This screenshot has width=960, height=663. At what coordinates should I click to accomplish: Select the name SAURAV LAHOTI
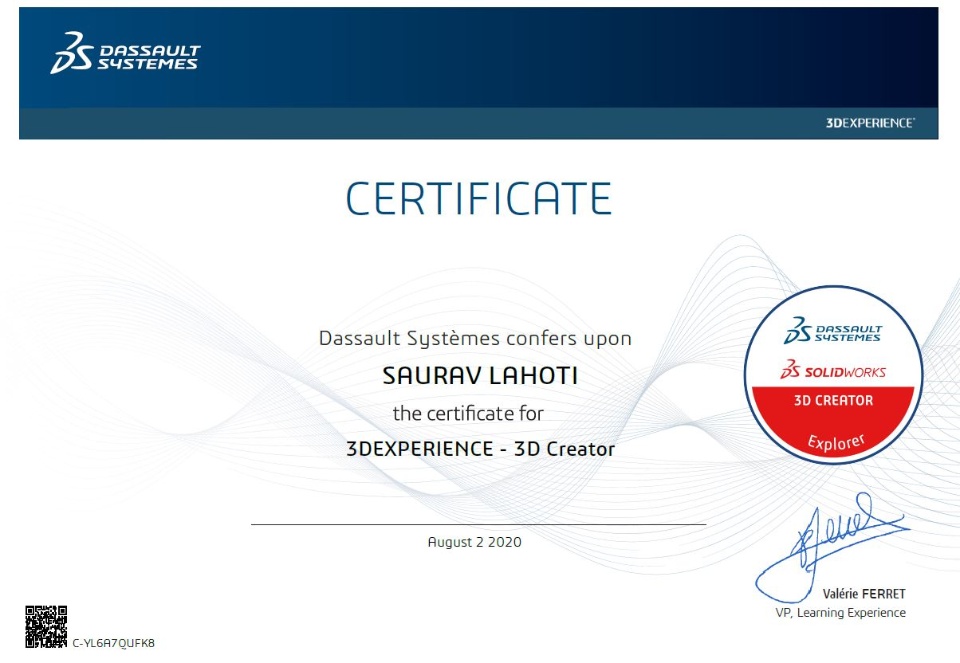pos(480,376)
